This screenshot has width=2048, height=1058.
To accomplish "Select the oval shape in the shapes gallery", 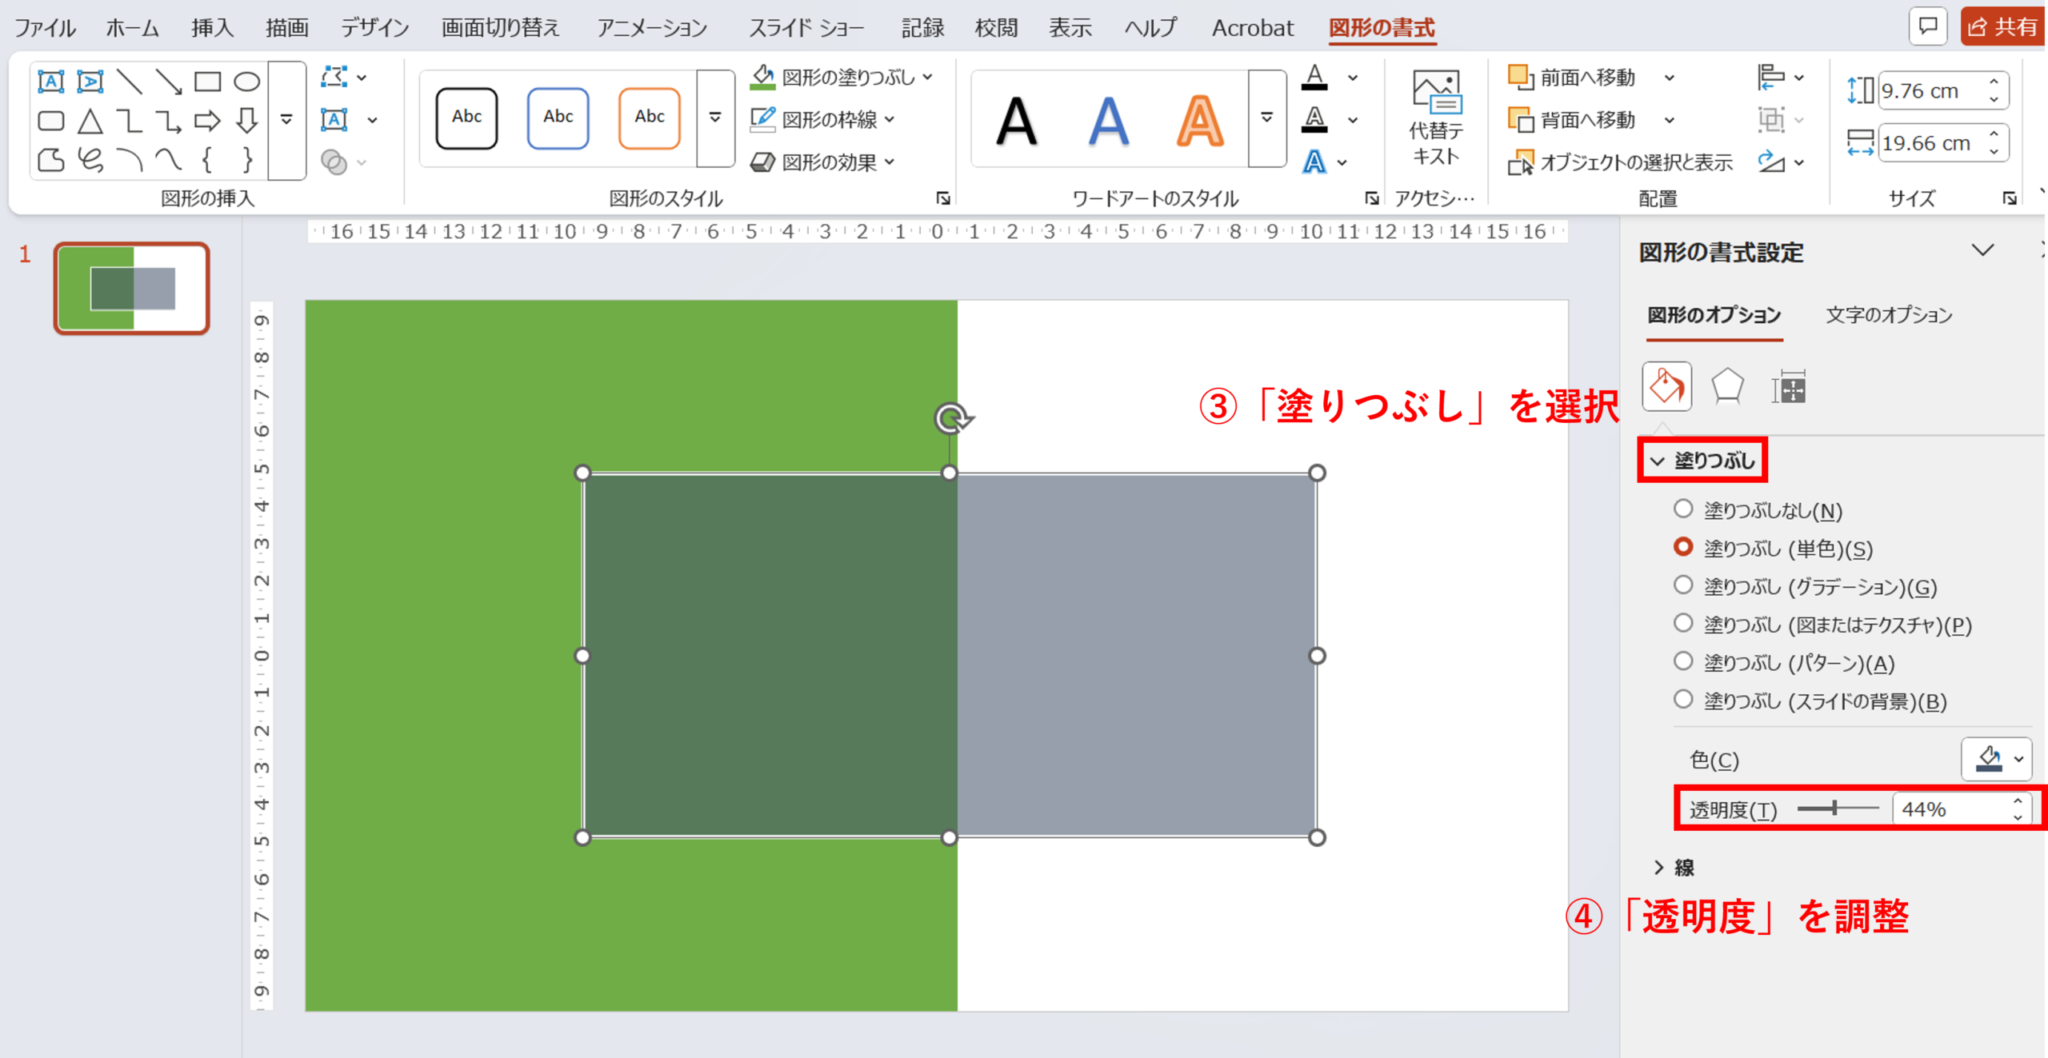I will pos(247,82).
